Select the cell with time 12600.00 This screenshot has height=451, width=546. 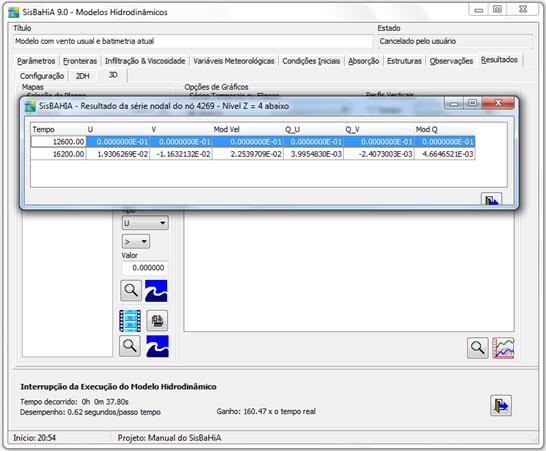[x=58, y=142]
